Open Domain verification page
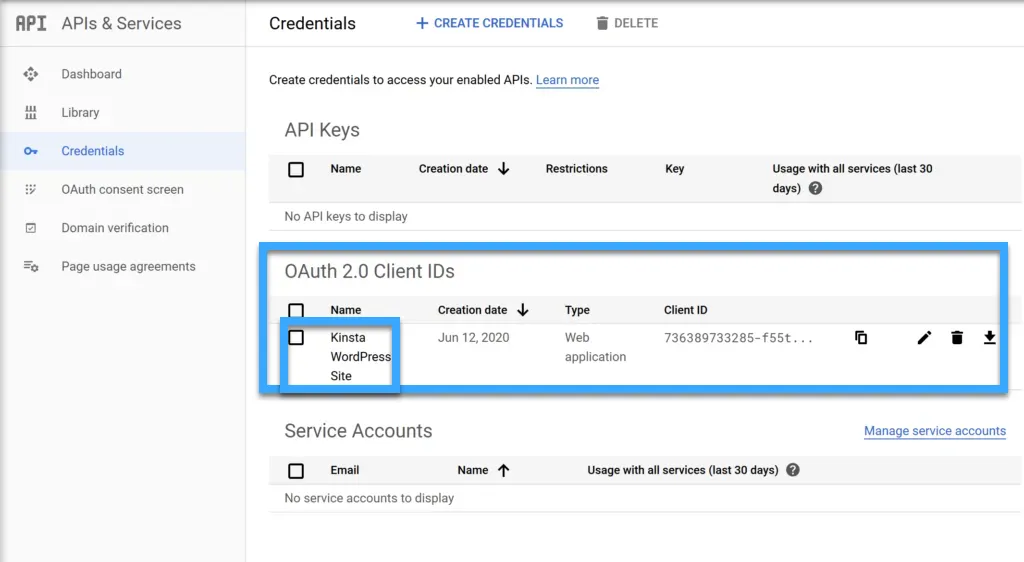 click(x=115, y=228)
